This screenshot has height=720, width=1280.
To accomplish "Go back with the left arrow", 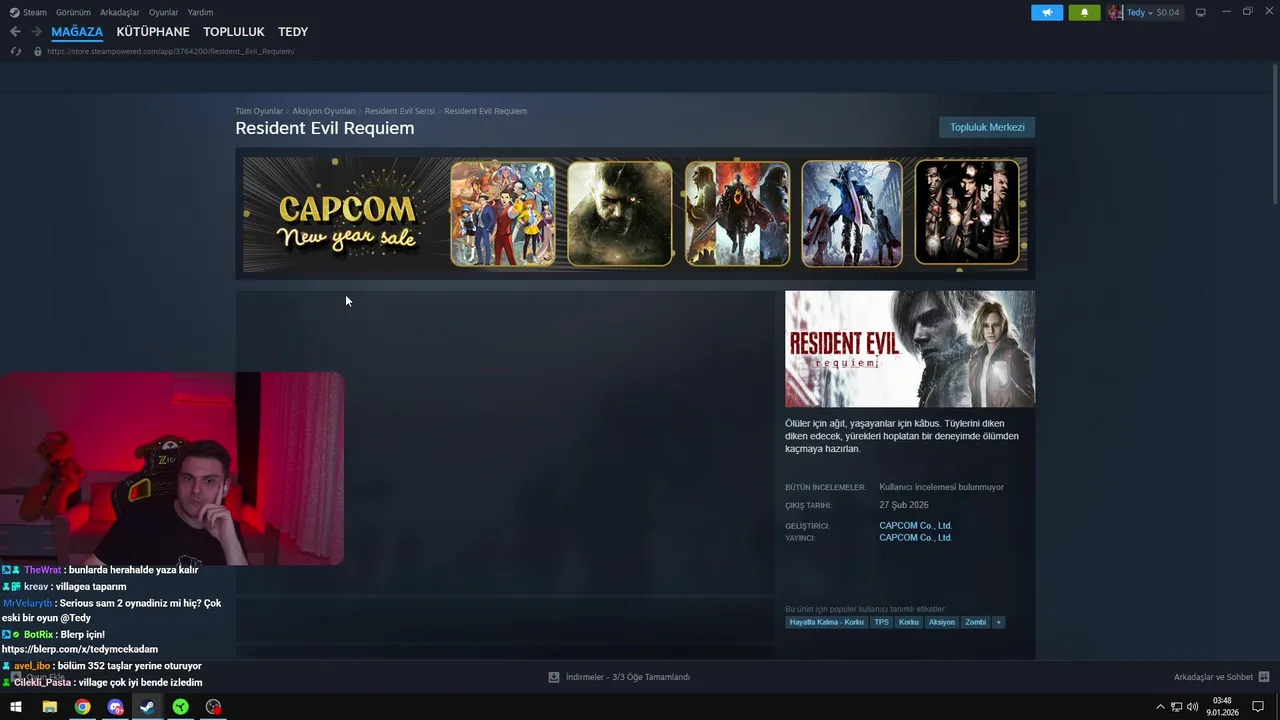I will [x=15, y=32].
